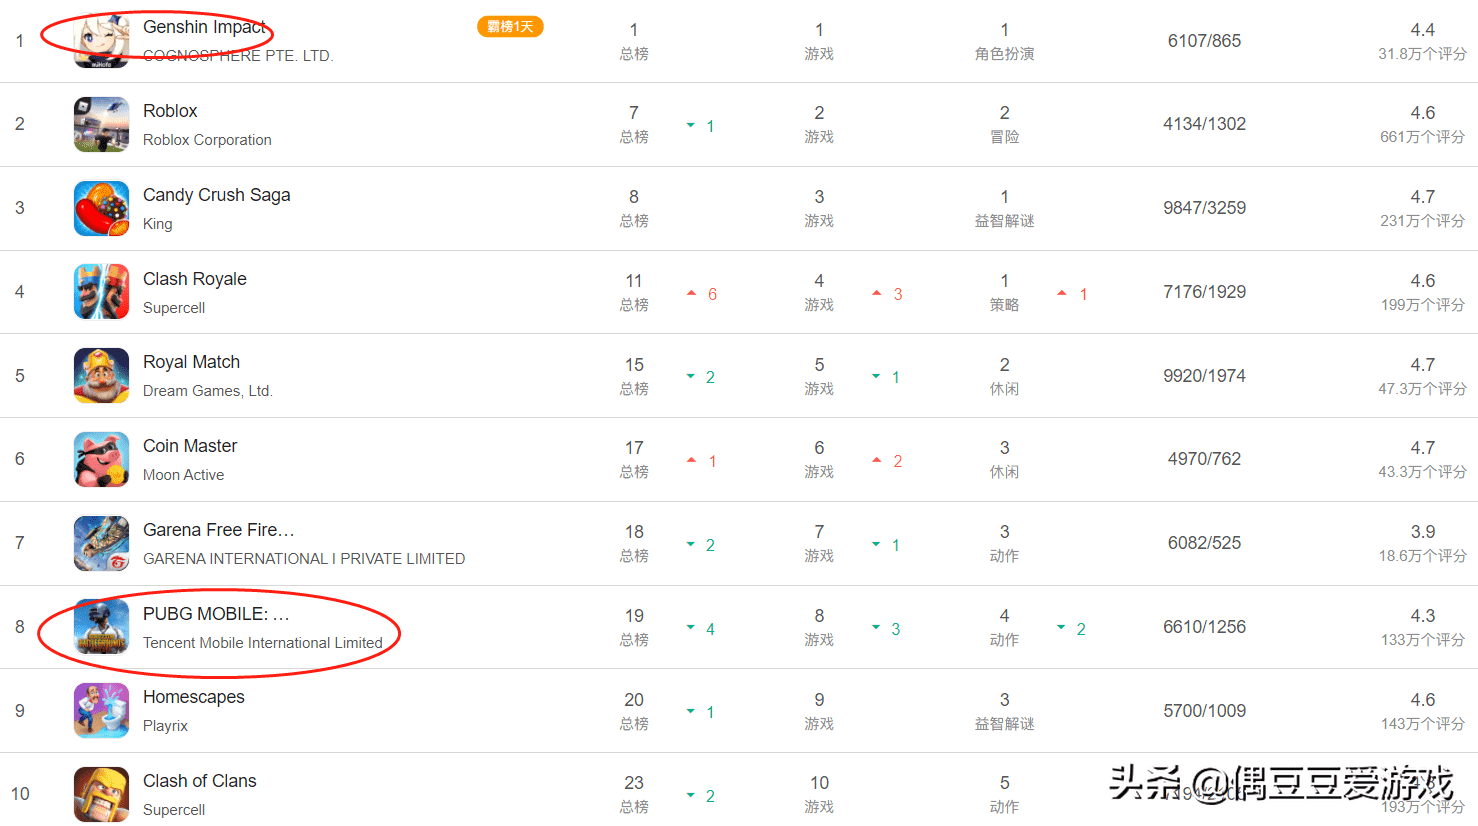The height and width of the screenshot is (826, 1478).
Task: Open publisher Dream Games, Ltd.
Action: tap(208, 391)
